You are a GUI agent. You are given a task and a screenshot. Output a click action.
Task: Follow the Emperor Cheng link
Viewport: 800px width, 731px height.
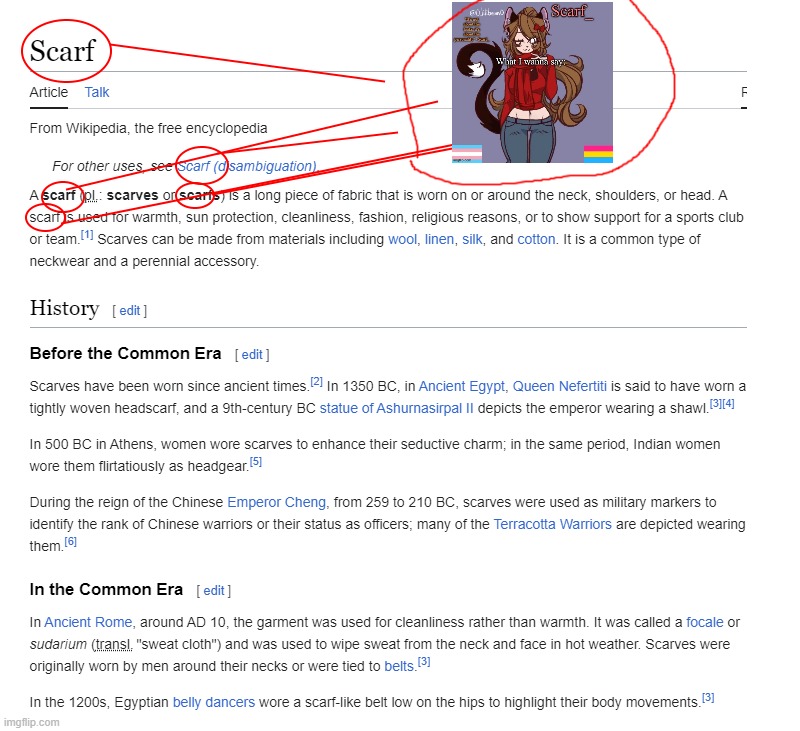276,502
